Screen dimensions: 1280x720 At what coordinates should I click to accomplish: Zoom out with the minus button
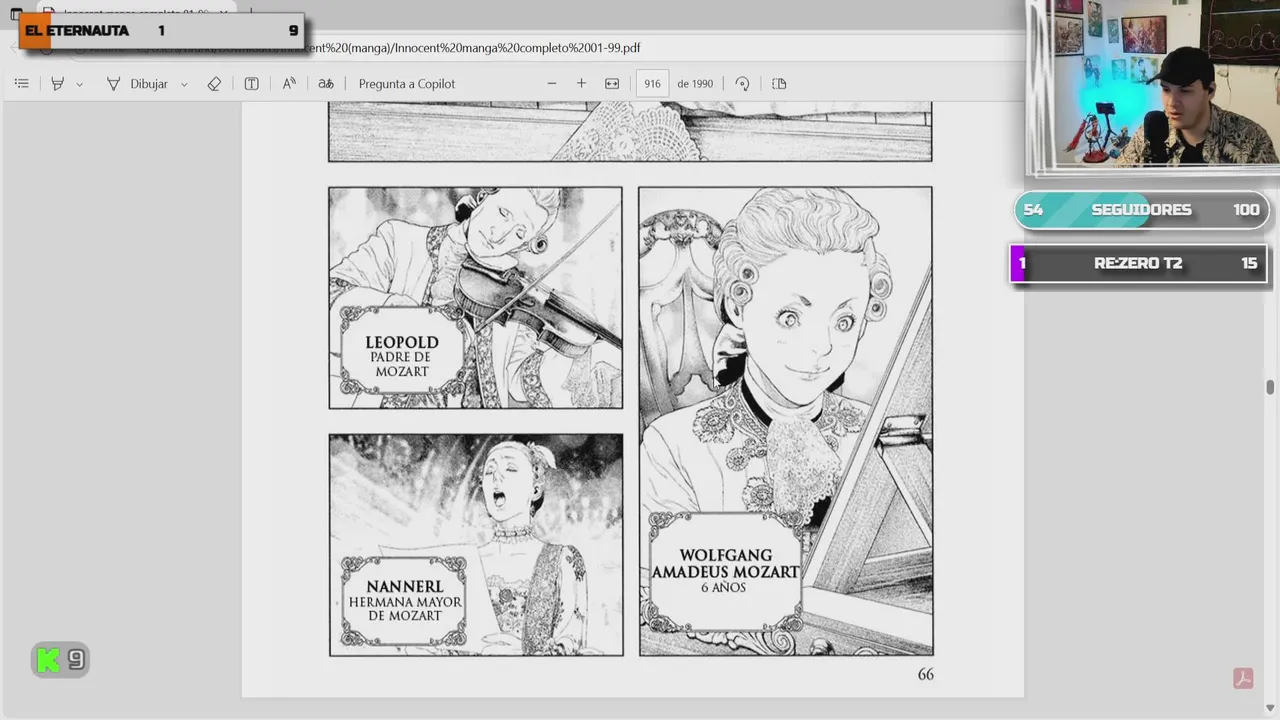[x=551, y=84]
